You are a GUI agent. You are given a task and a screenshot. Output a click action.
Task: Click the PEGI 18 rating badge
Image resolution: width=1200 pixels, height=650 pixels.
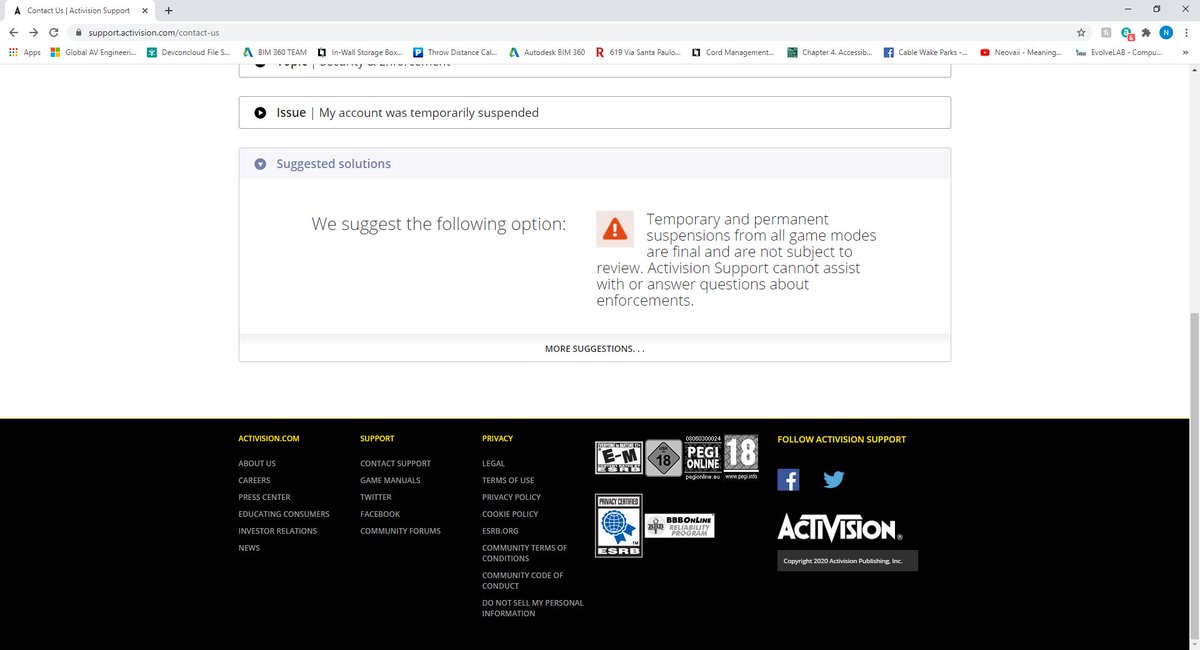741,457
